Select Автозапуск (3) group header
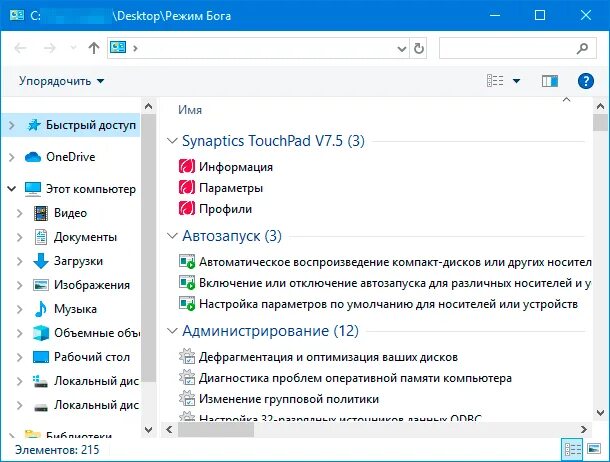610x462 pixels. [x=232, y=236]
